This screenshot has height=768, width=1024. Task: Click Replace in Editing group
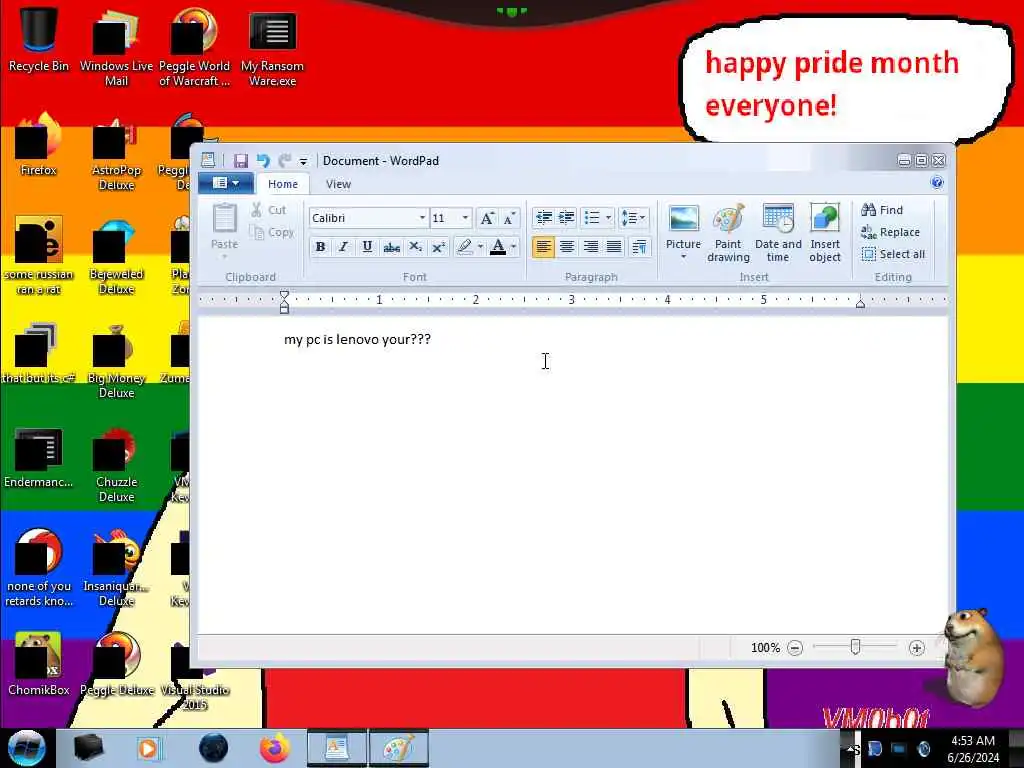pos(891,232)
